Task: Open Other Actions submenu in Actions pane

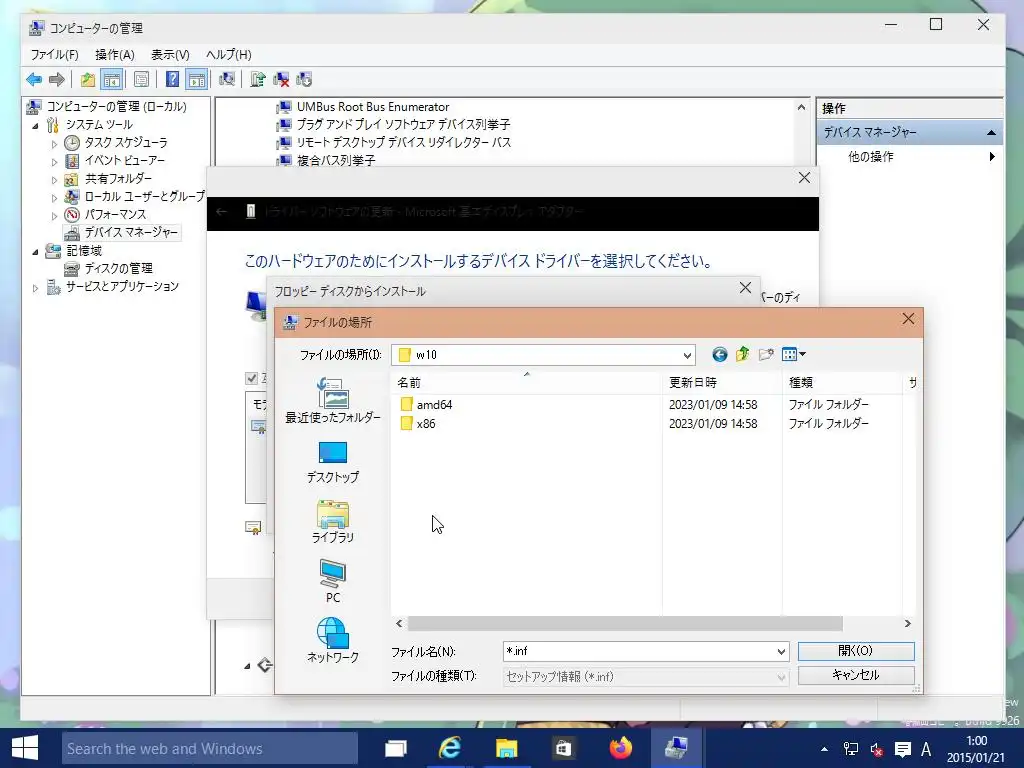Action: pos(909,157)
